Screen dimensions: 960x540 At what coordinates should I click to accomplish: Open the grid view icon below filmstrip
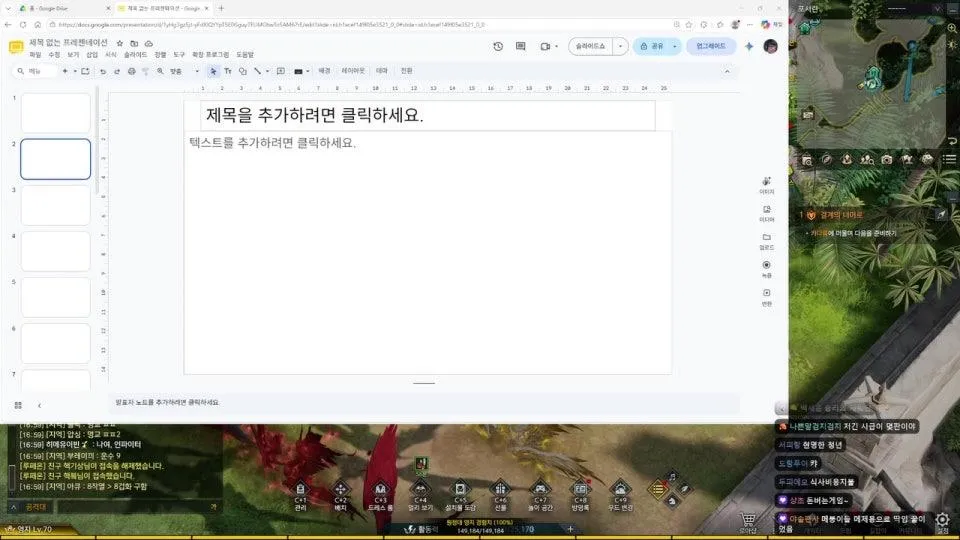[18, 405]
